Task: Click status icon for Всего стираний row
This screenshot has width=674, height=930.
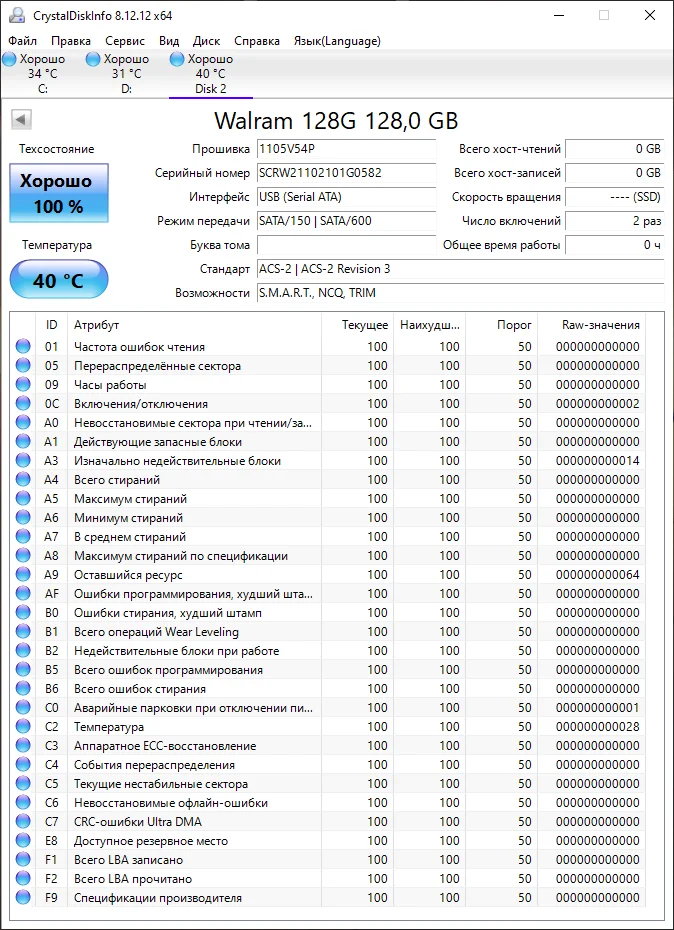Action: [23, 479]
